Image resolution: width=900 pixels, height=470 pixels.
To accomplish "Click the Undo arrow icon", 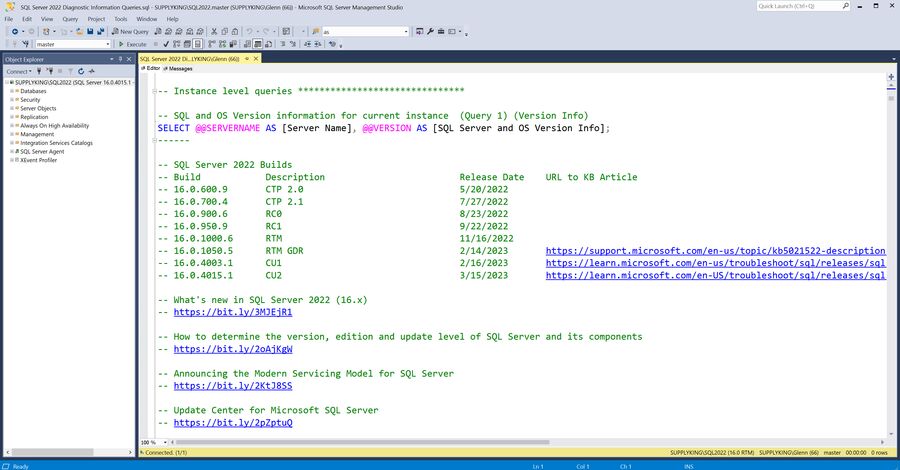I will (249, 32).
